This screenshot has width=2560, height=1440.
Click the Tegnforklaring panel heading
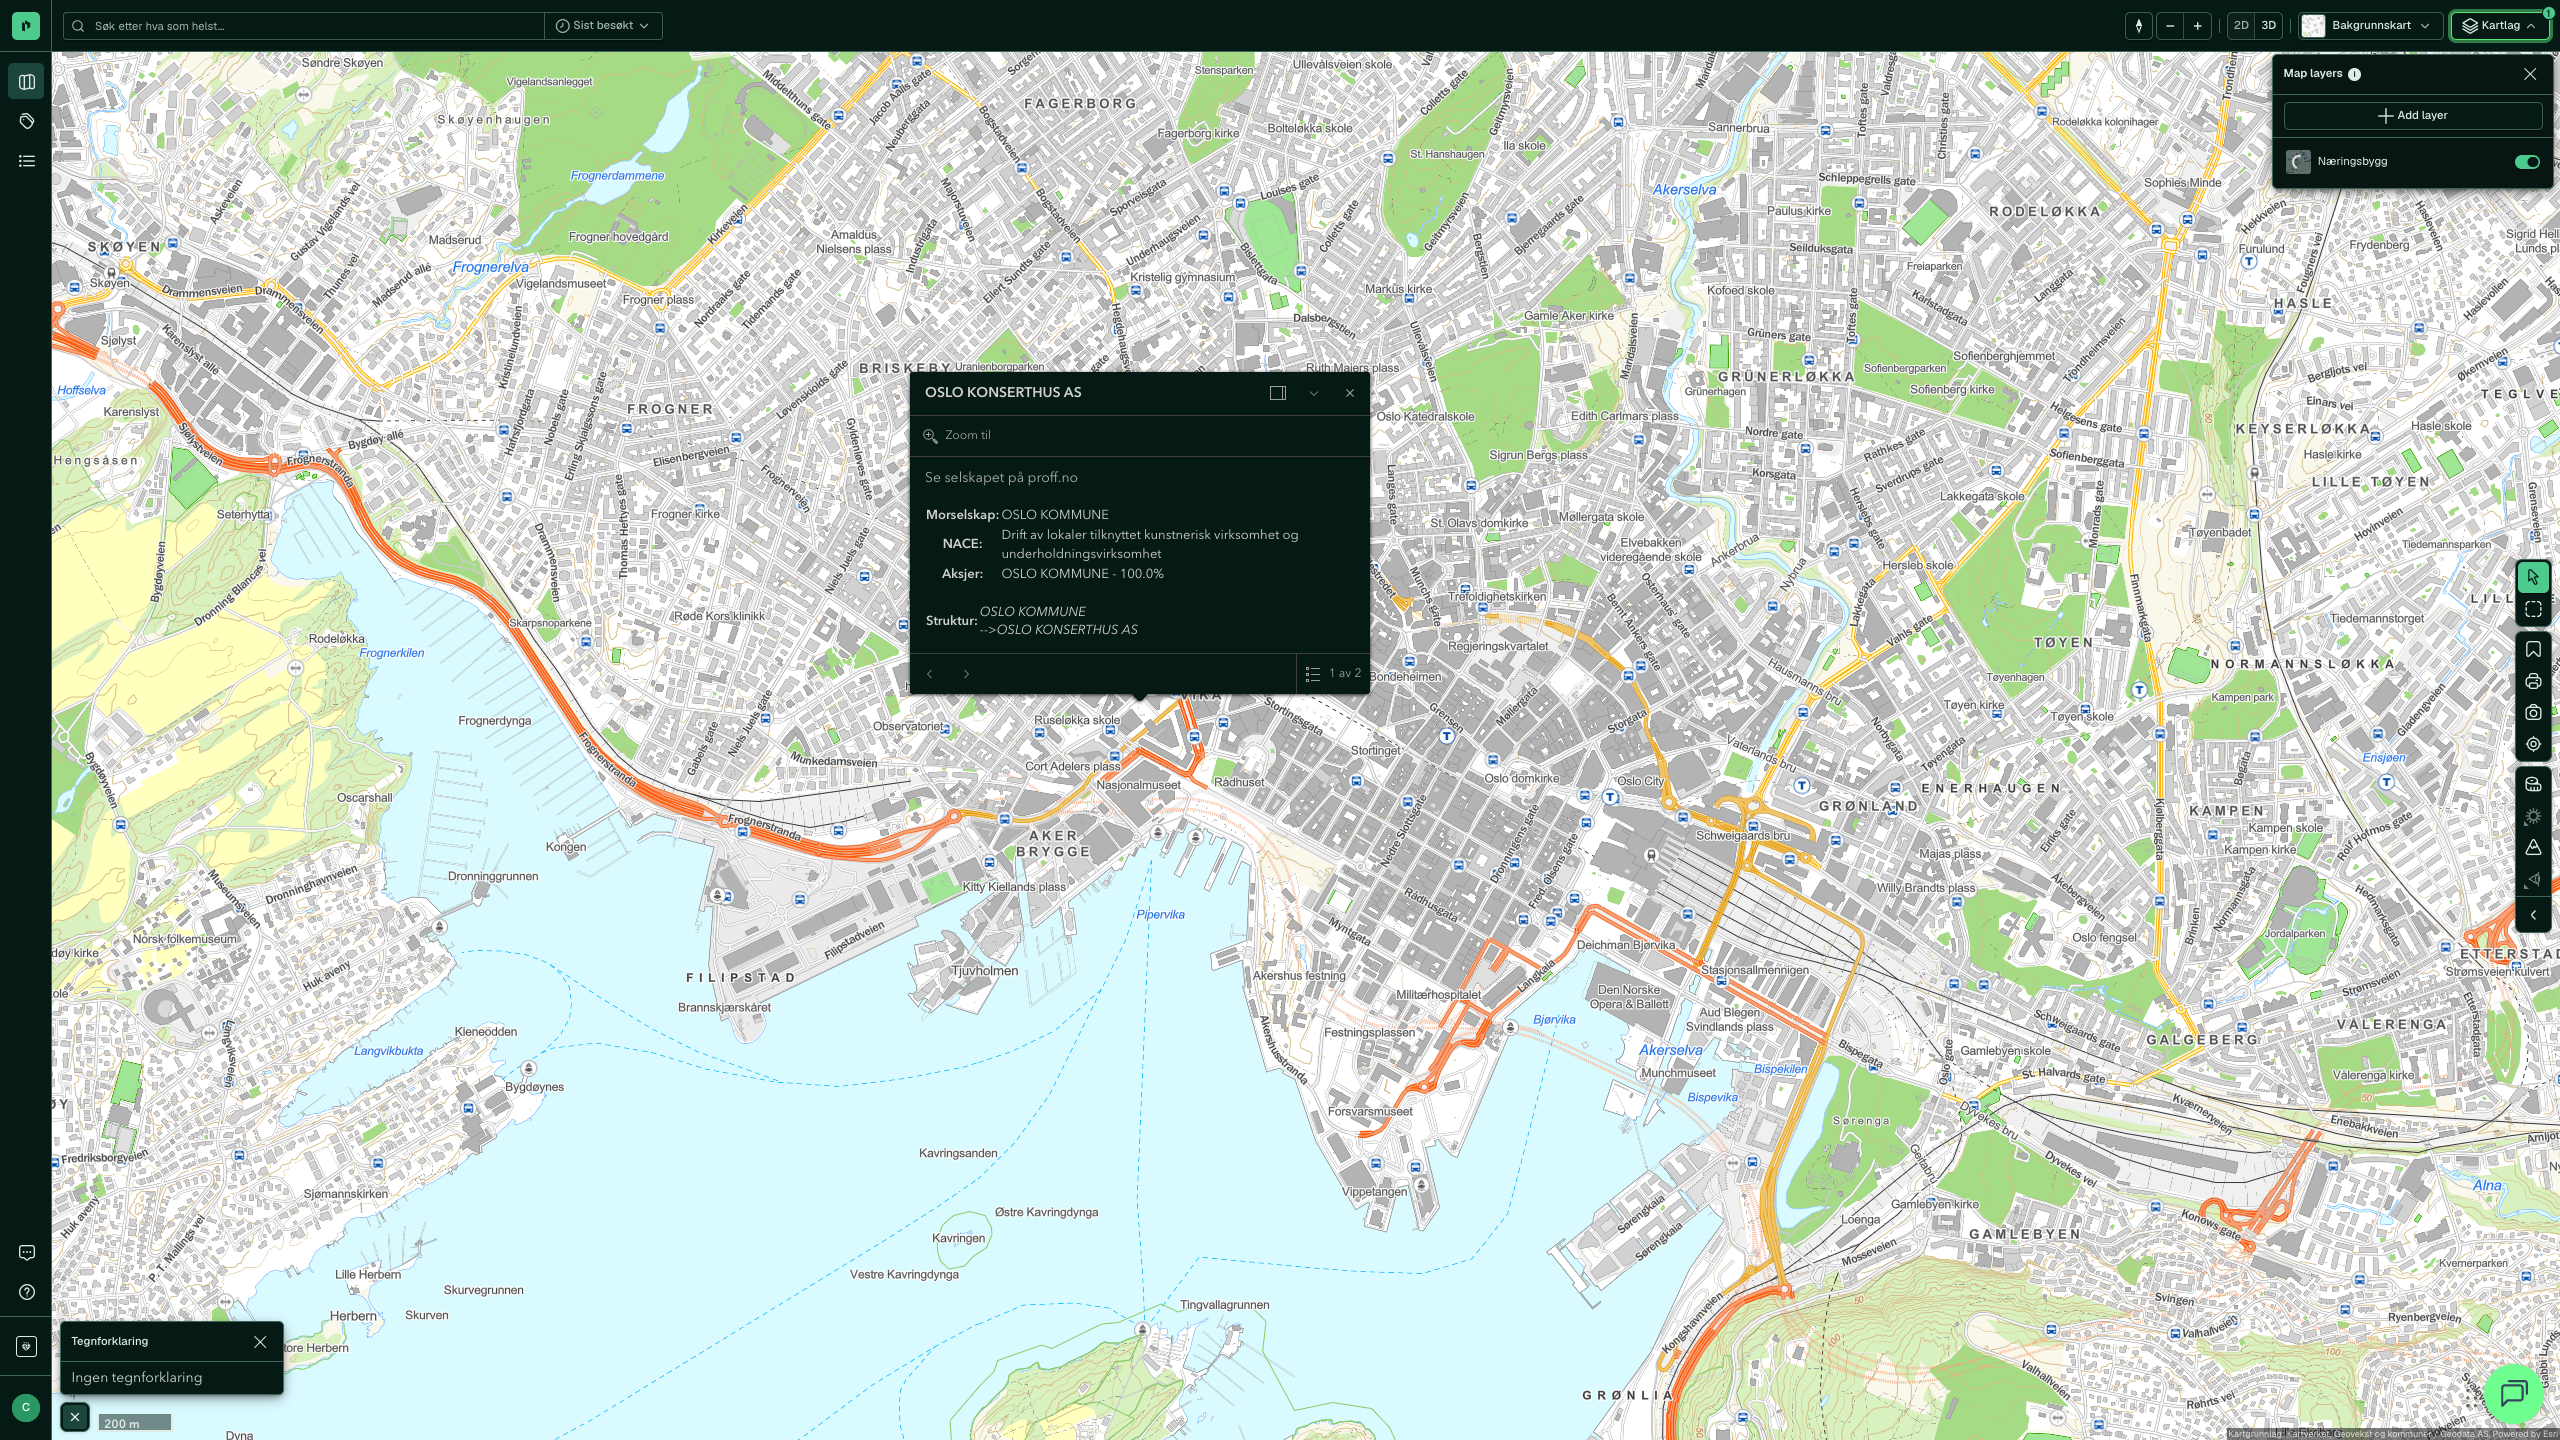coord(109,1342)
